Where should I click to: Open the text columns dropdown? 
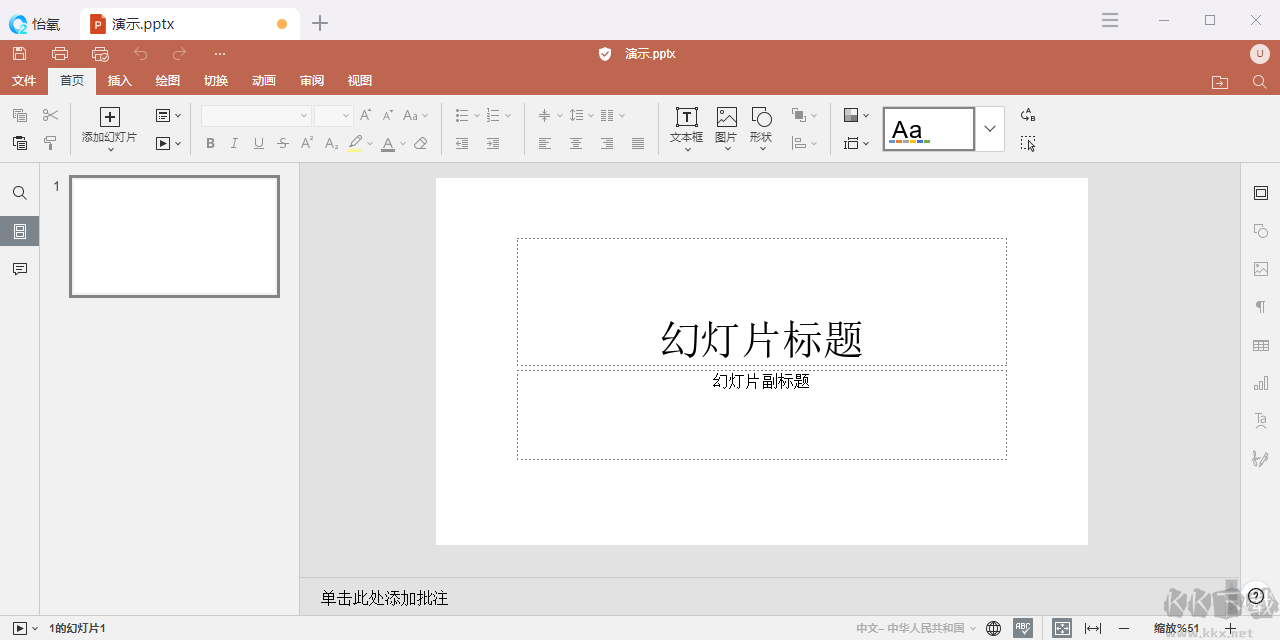[613, 116]
